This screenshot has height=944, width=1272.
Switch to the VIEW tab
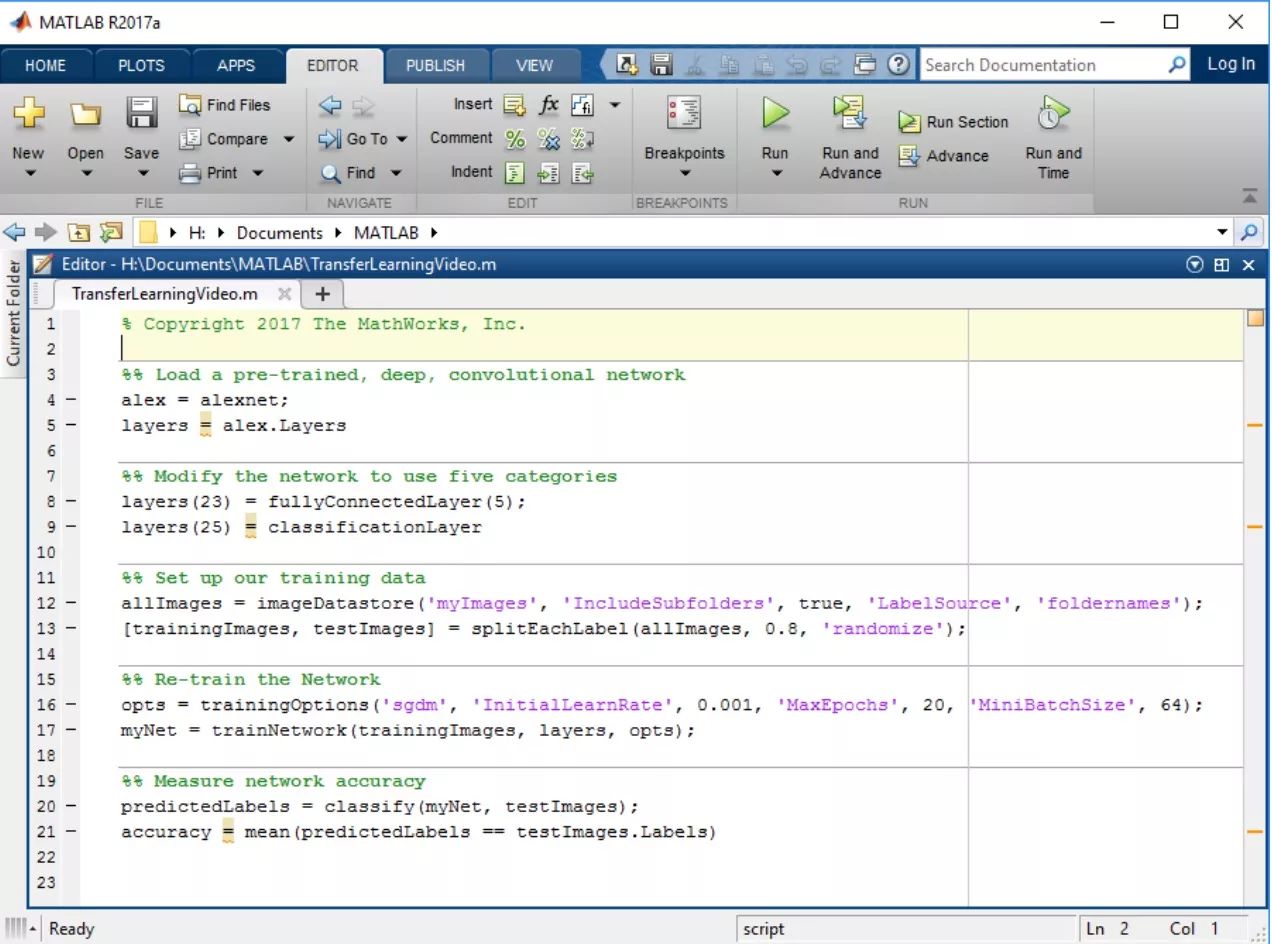click(534, 65)
